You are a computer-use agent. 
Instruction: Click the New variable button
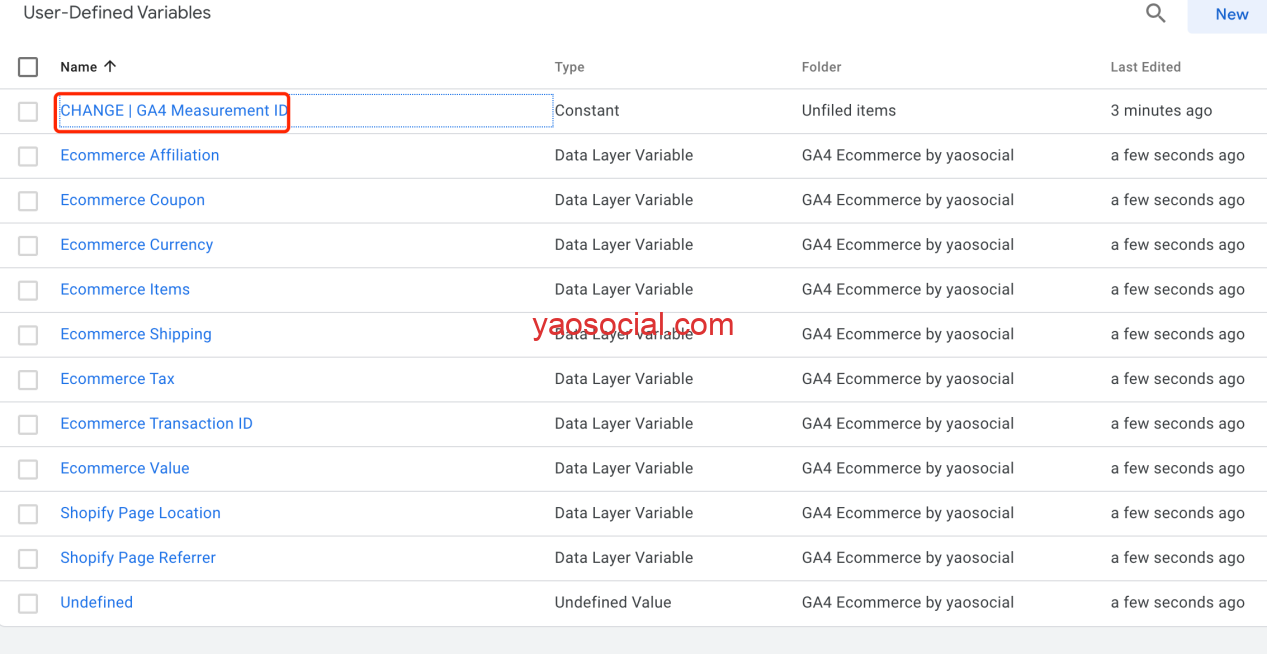point(1231,15)
